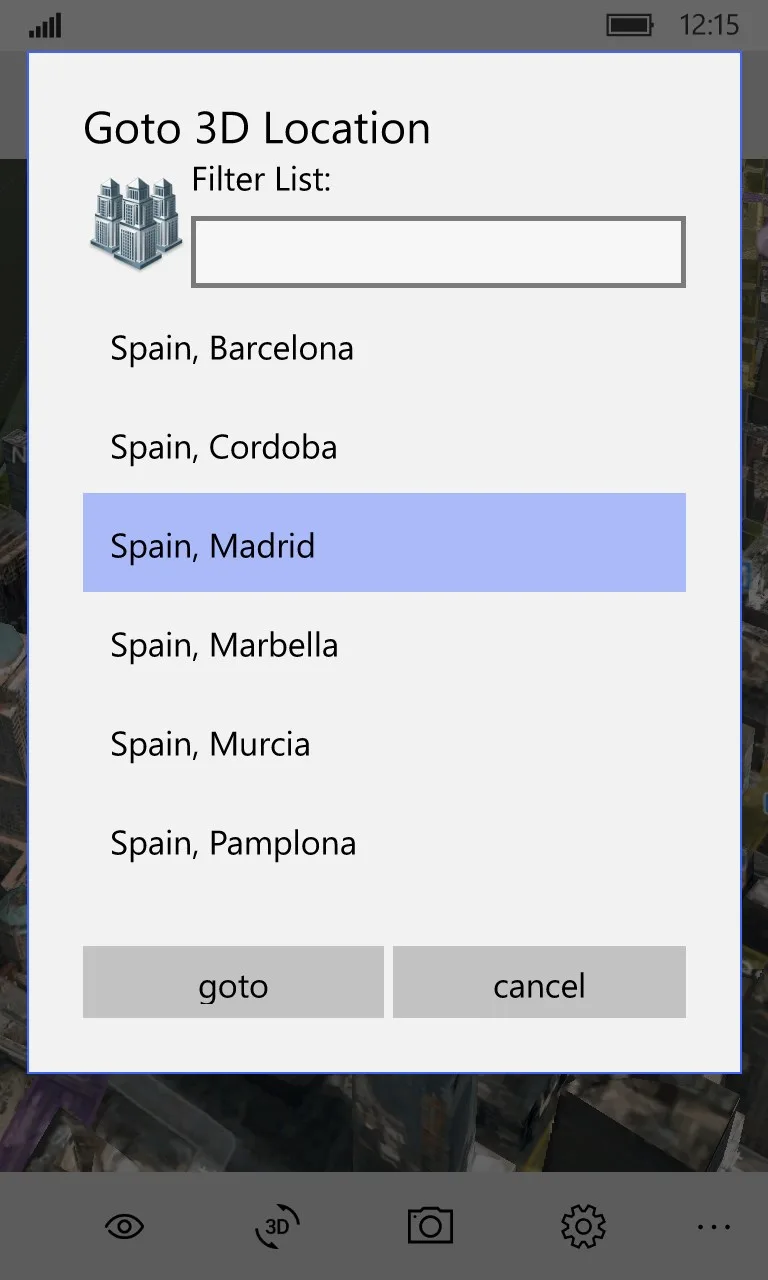
Task: Click the goto button
Action: pyautogui.click(x=233, y=982)
